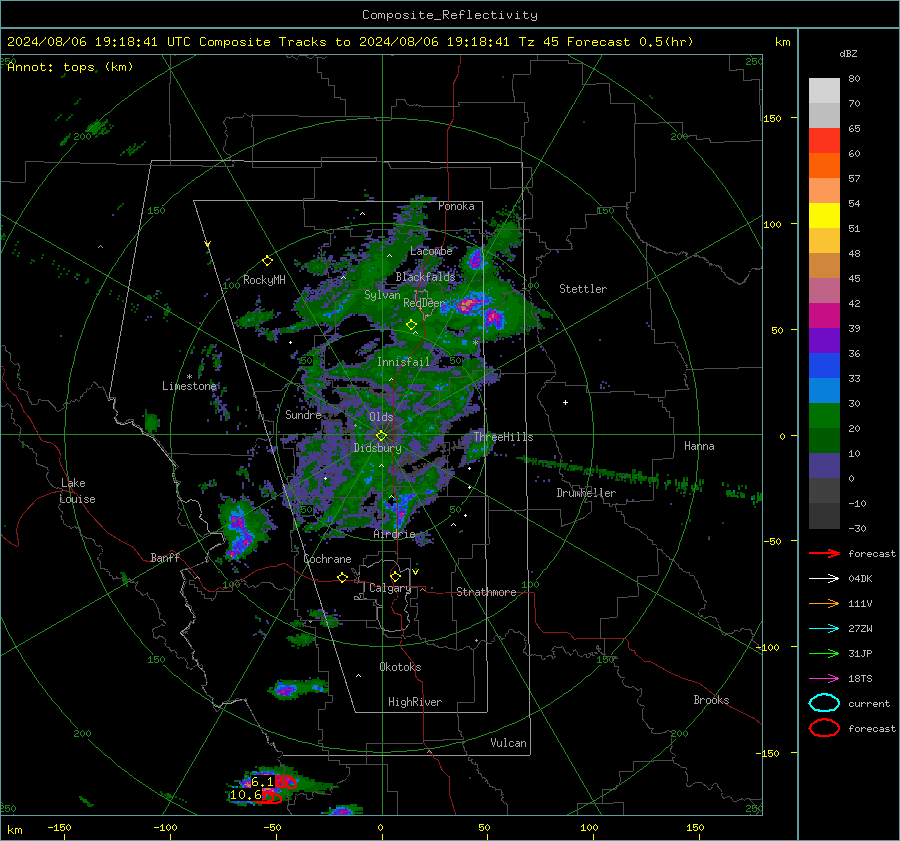Click the dBZ label above the color scale
900x841 pixels.
coord(848,53)
